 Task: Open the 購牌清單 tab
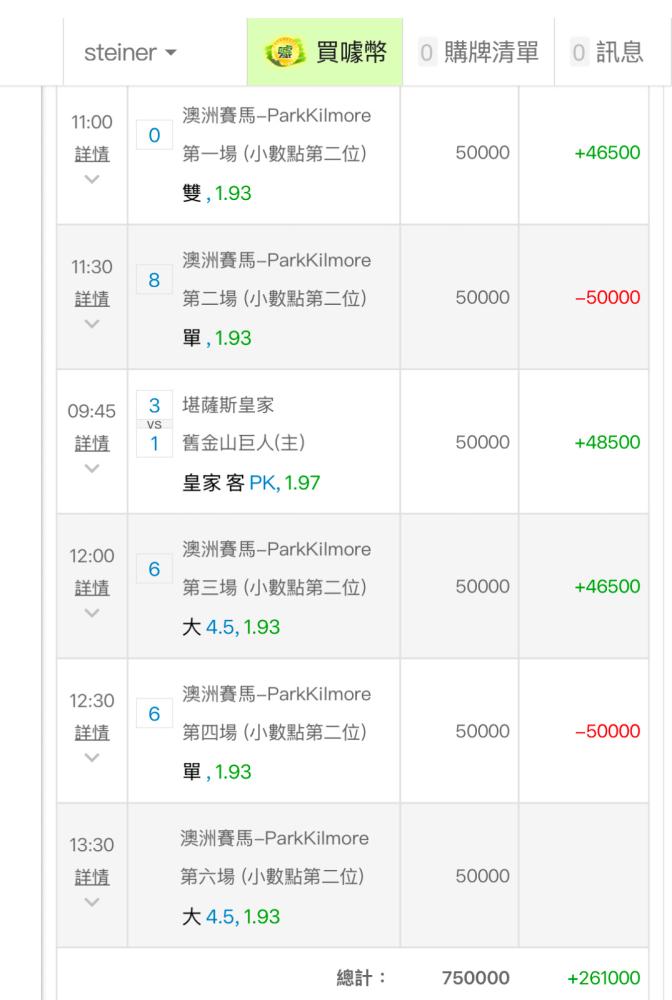click(477, 52)
